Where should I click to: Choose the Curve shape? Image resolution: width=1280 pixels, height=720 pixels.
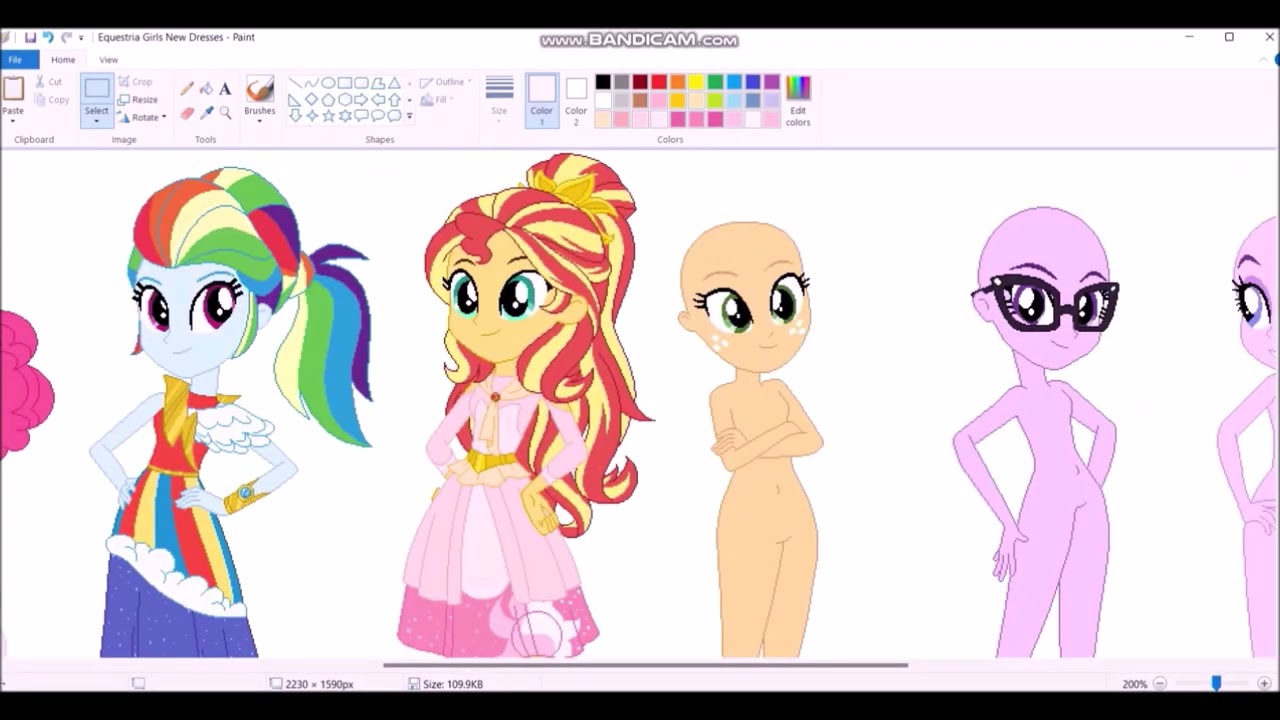311,83
